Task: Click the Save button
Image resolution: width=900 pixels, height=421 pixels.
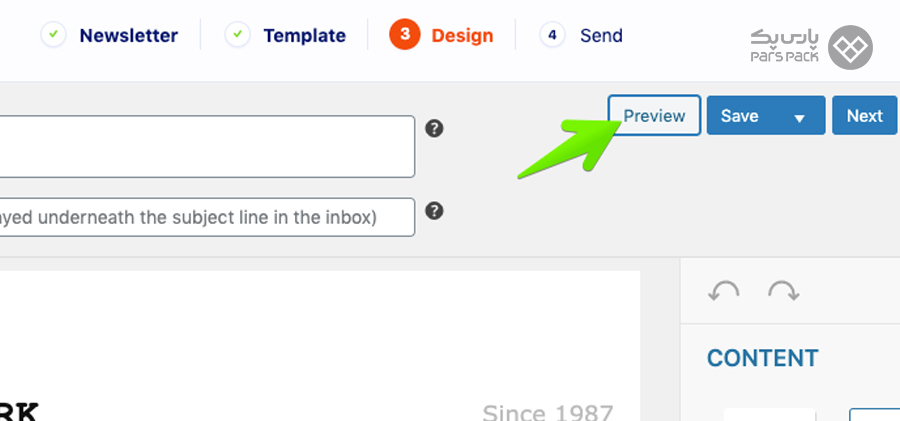Action: (740, 115)
